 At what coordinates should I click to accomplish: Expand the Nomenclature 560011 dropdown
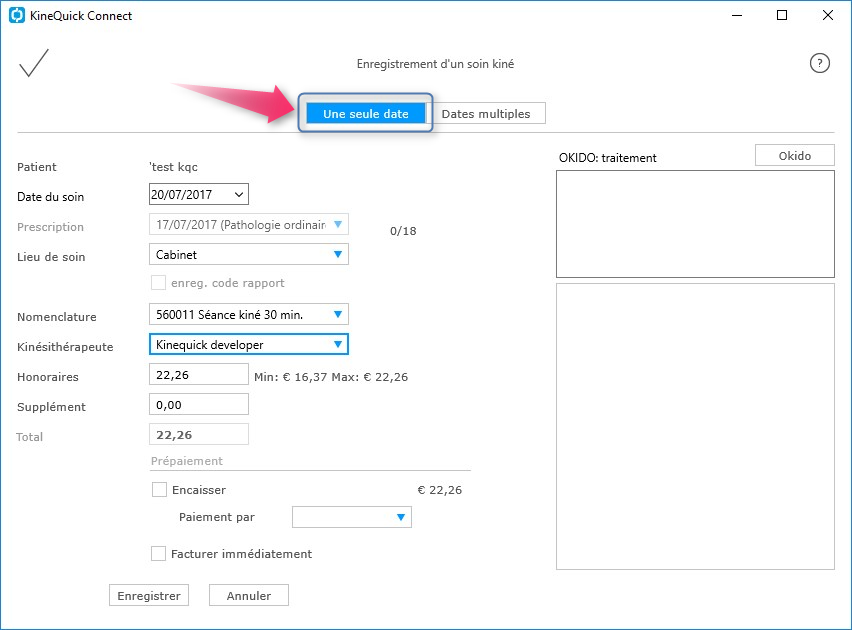click(x=249, y=314)
